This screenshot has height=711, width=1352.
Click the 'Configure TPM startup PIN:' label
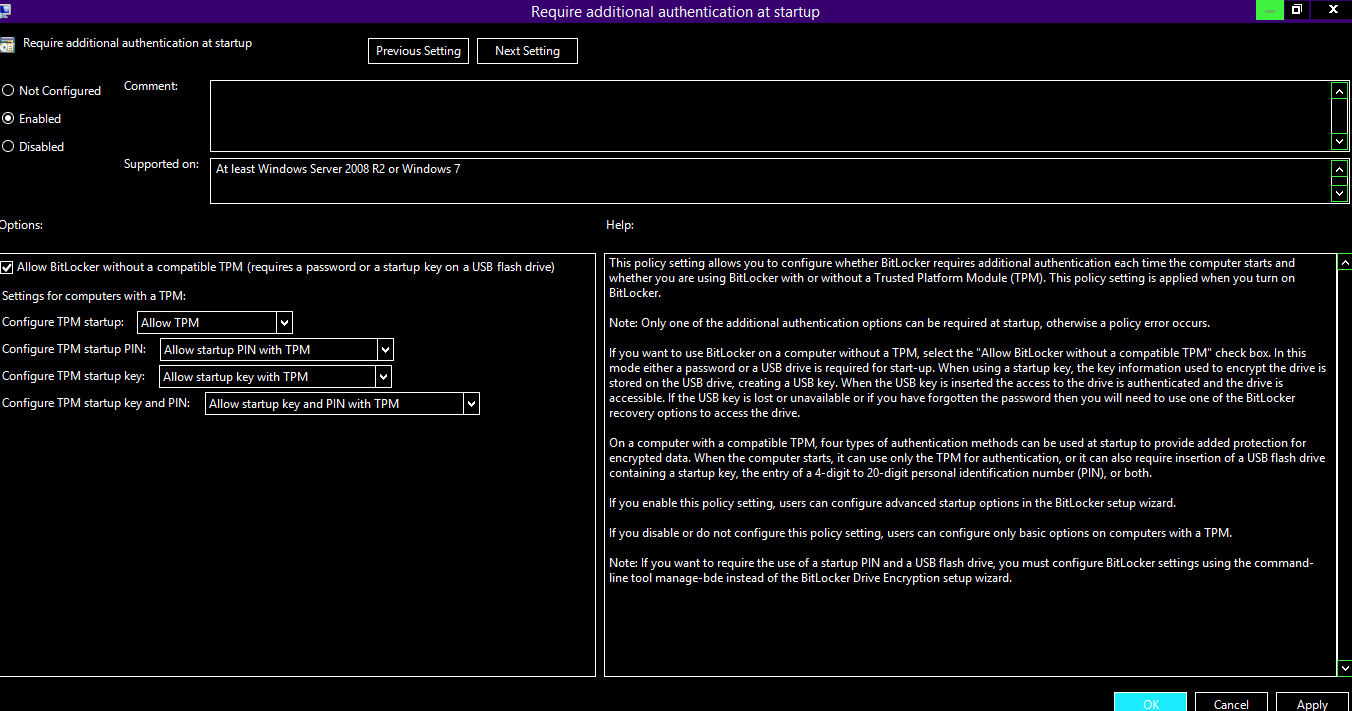tap(74, 349)
